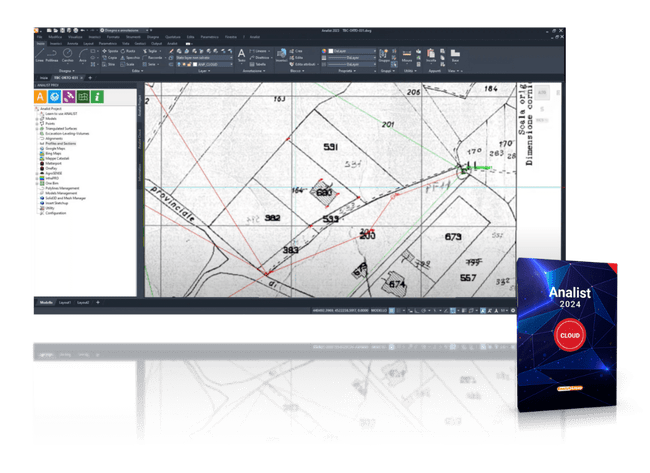Click the Incolla paste icon
The height and width of the screenshot is (473, 650).
(x=431, y=56)
